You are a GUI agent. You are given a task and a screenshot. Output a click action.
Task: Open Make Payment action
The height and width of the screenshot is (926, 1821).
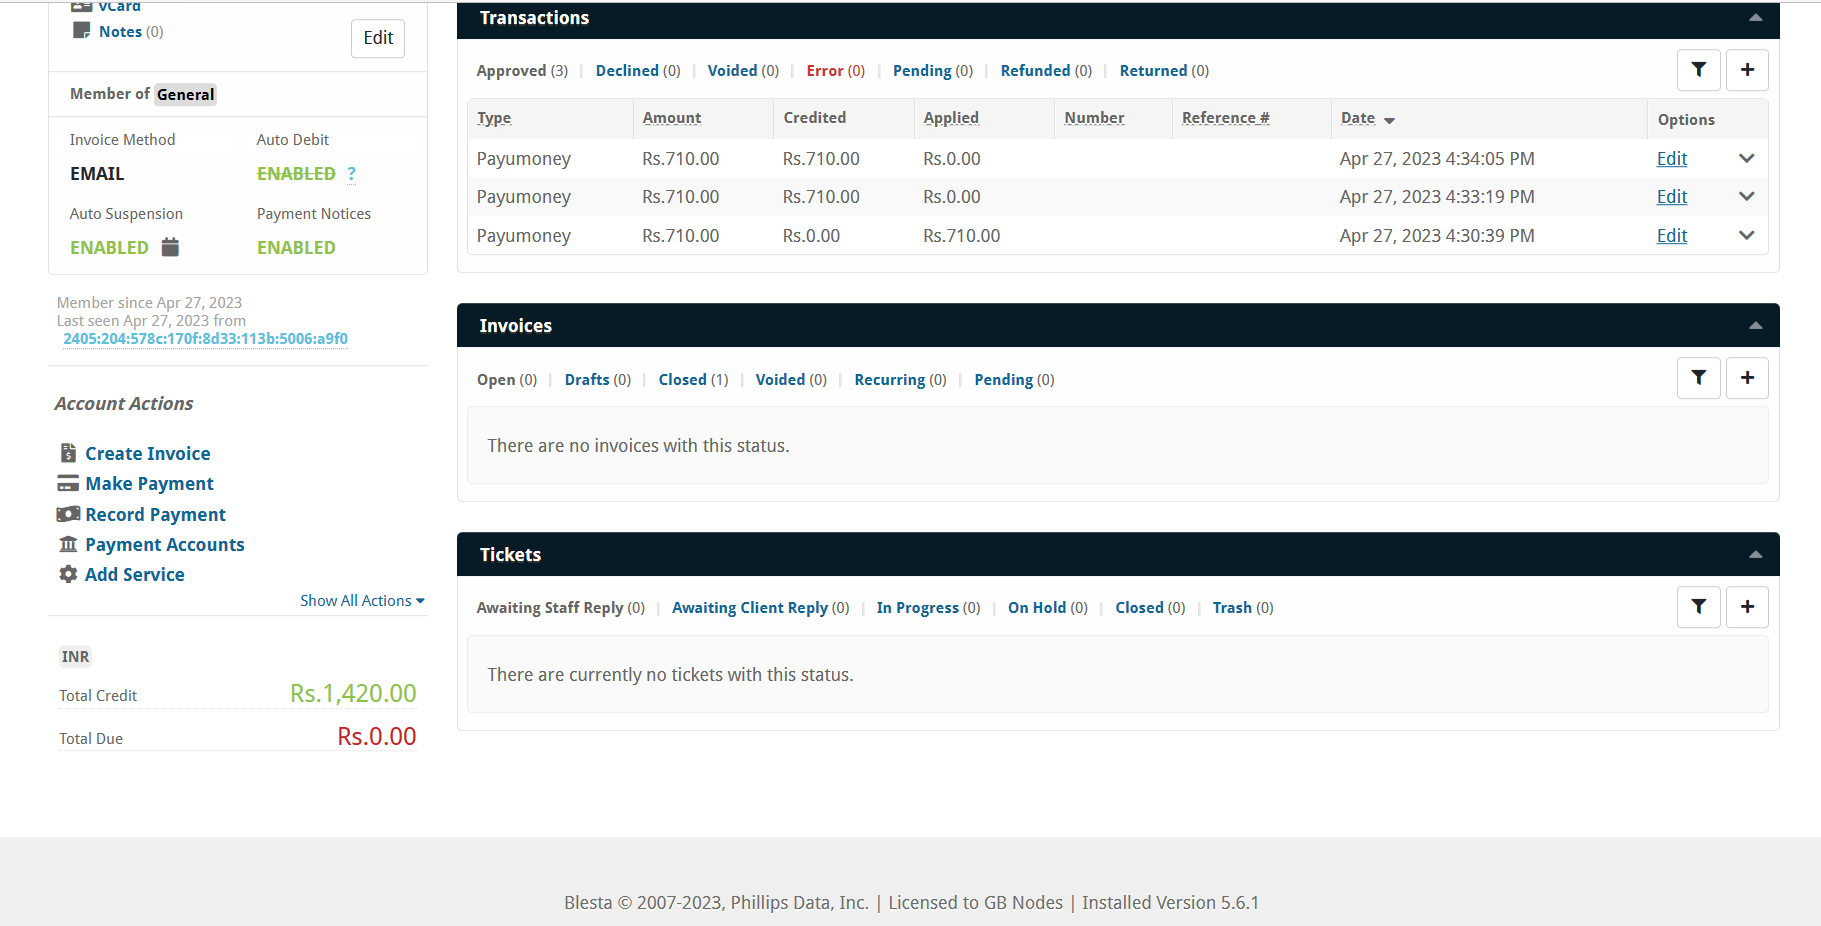coord(149,484)
